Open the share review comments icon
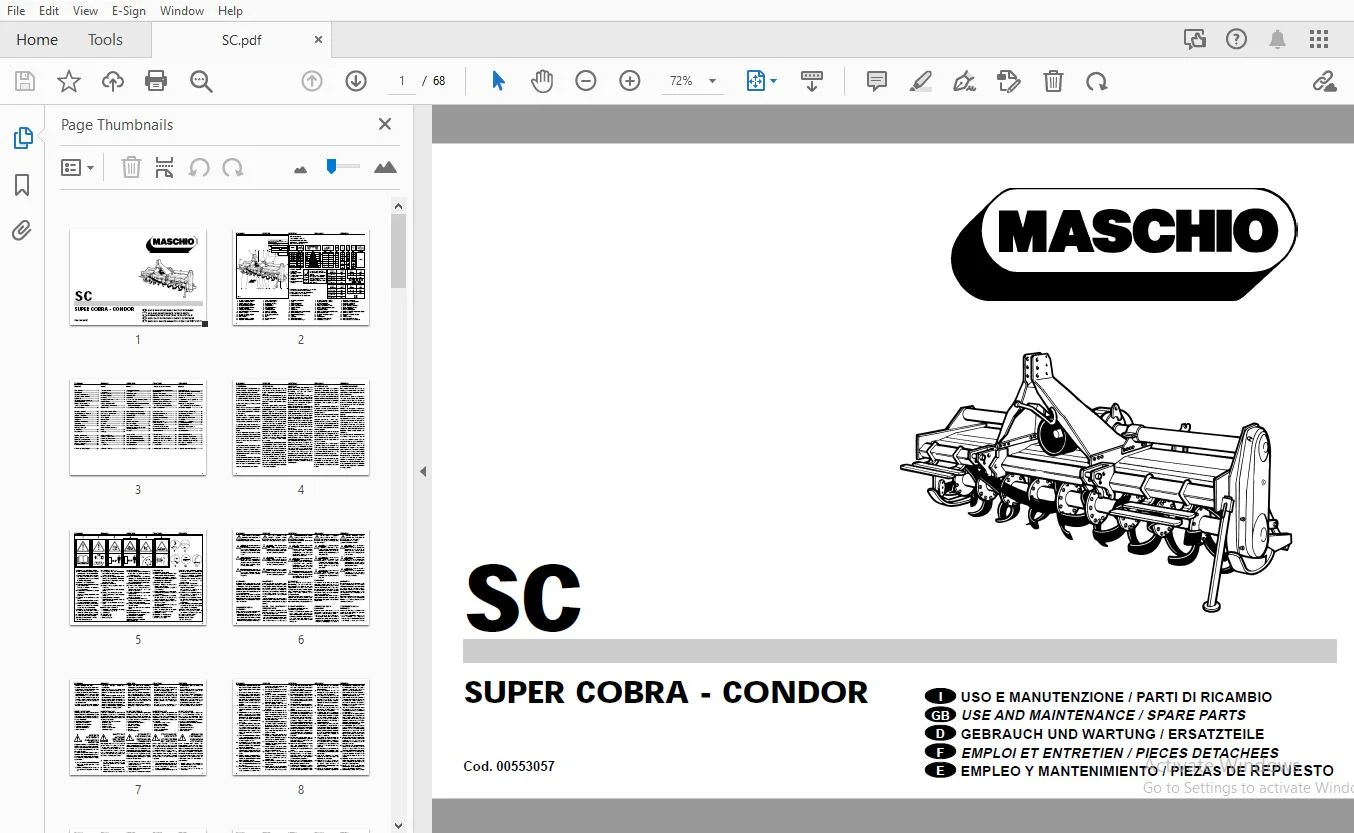This screenshot has height=833, width=1354. tap(1194, 40)
